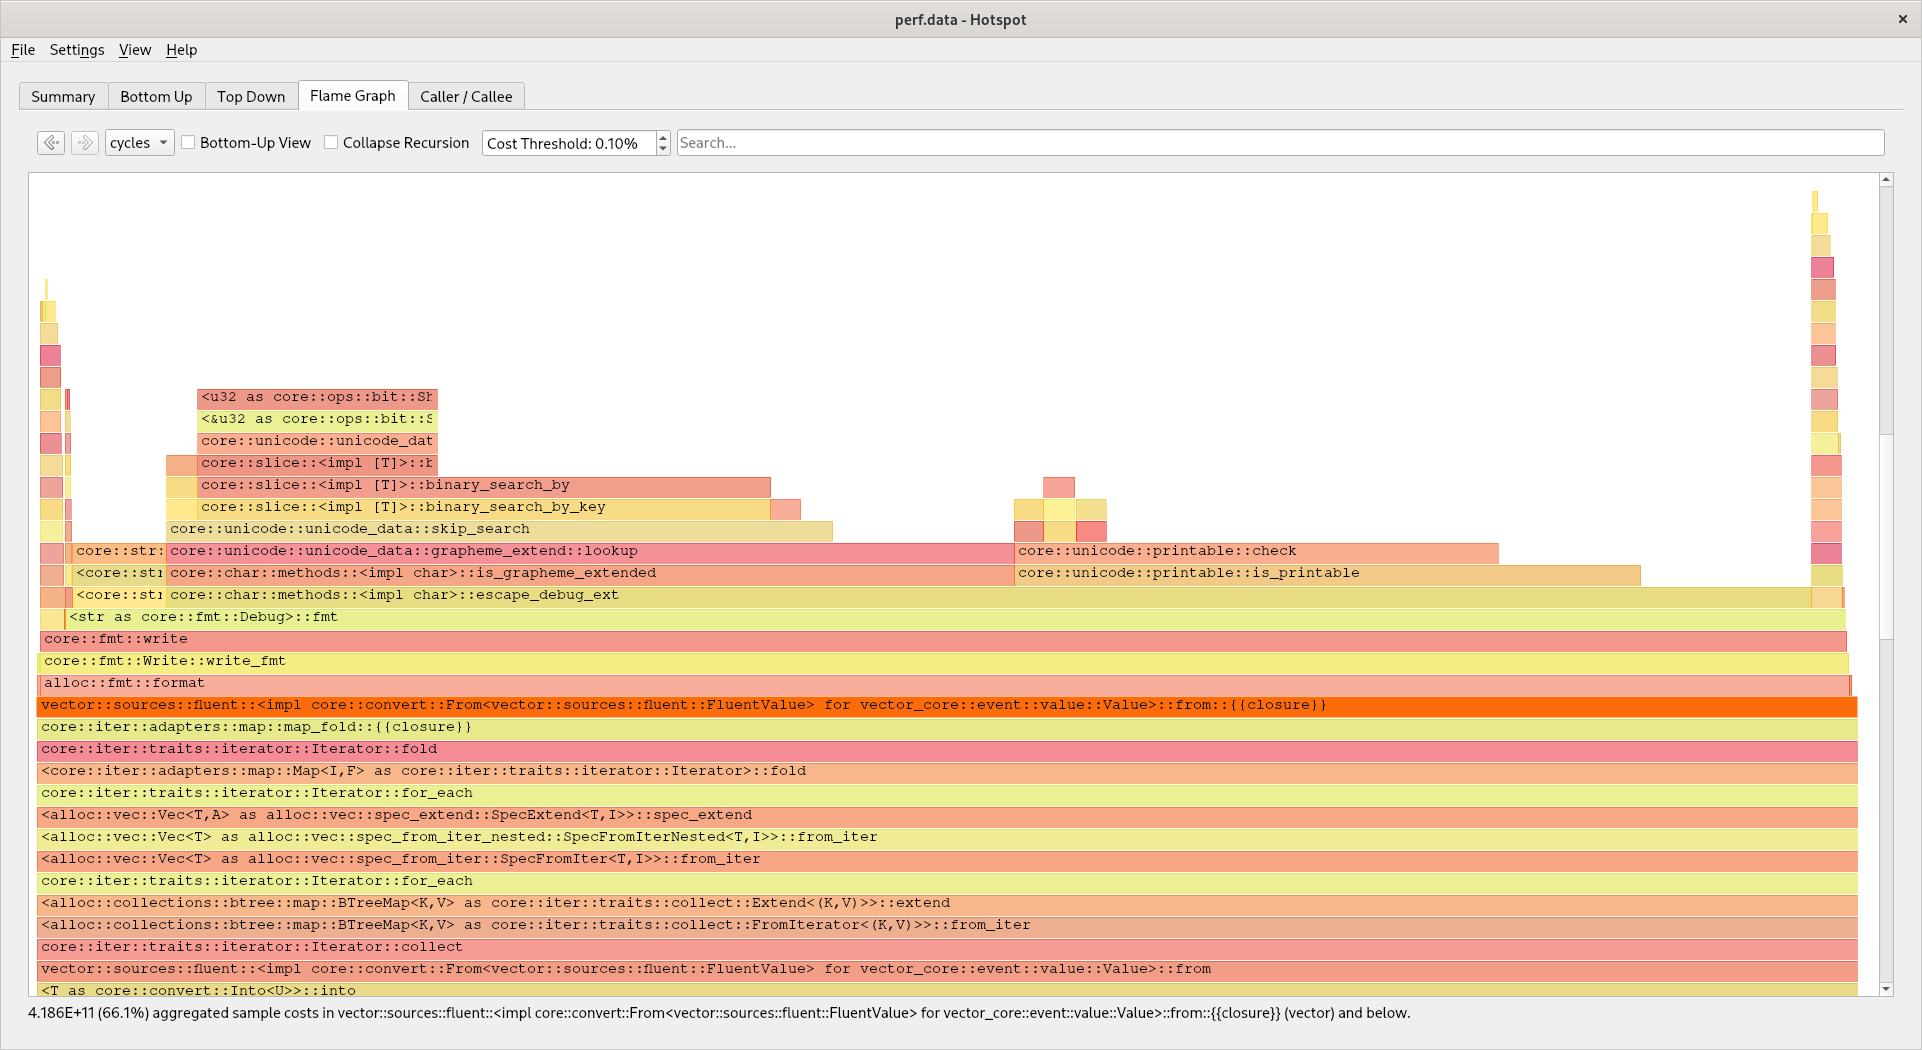Increase the Cost Threshold with the stepper

662,137
